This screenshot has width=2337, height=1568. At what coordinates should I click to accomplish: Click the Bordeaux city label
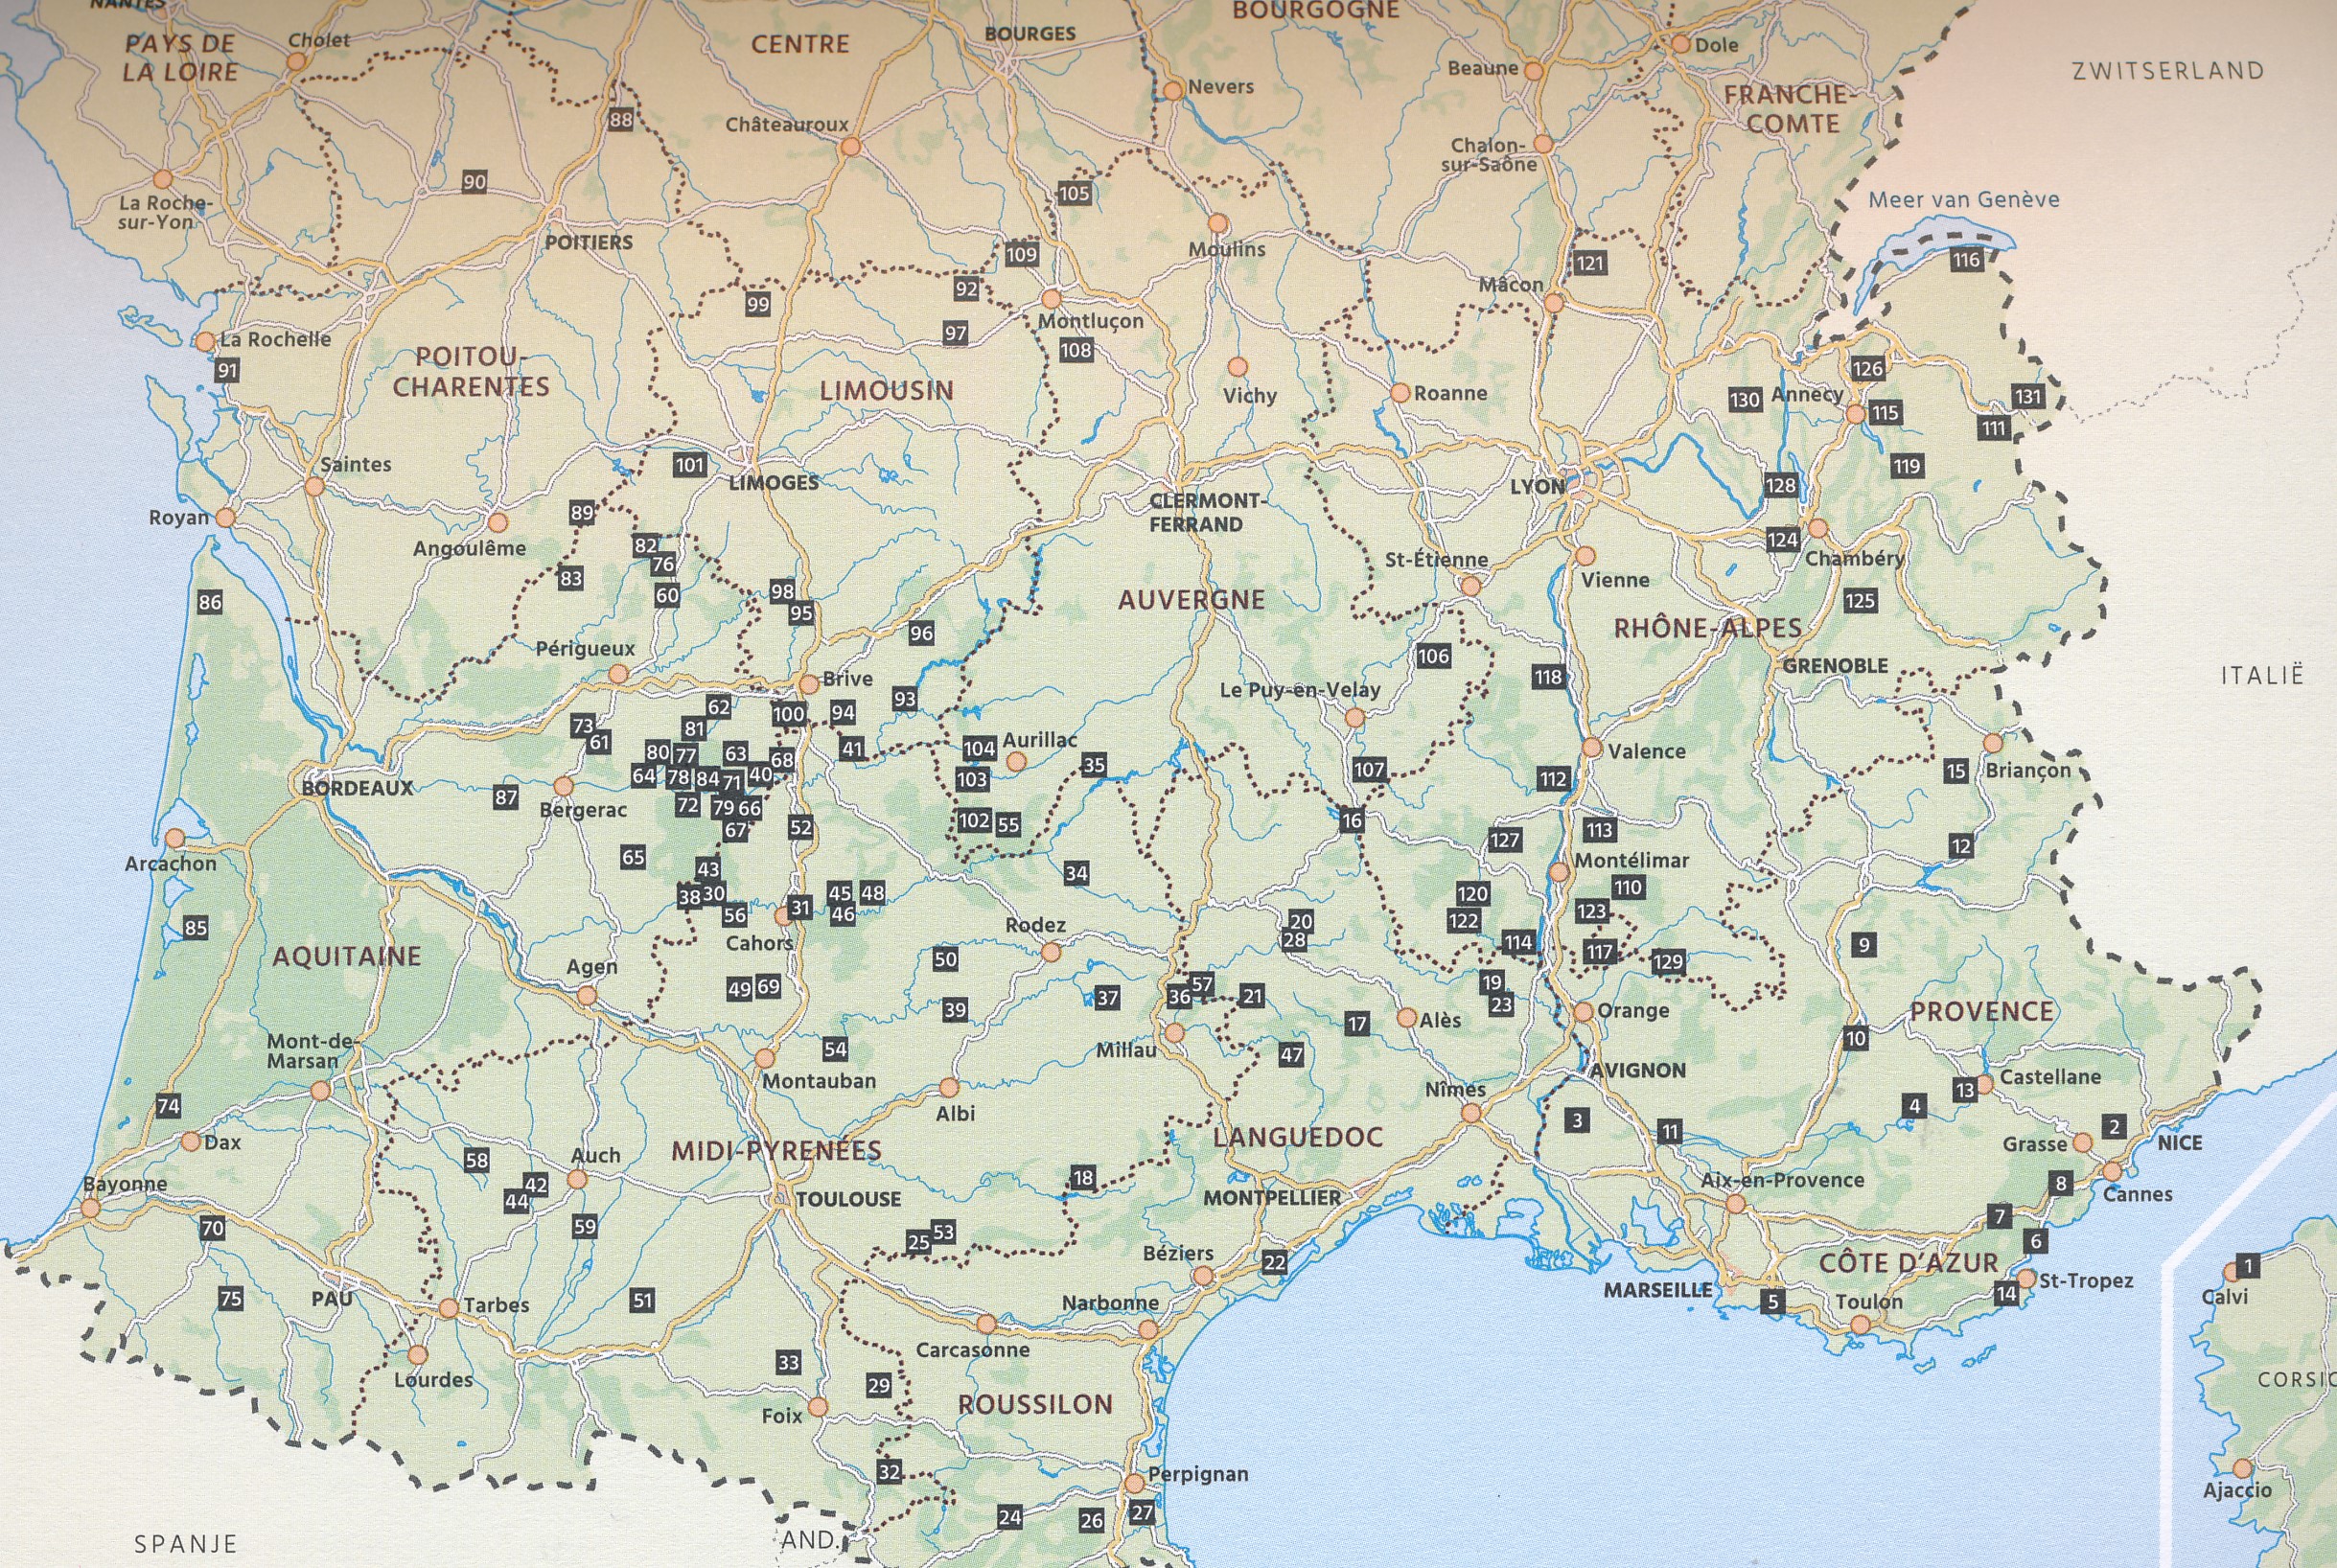357,788
